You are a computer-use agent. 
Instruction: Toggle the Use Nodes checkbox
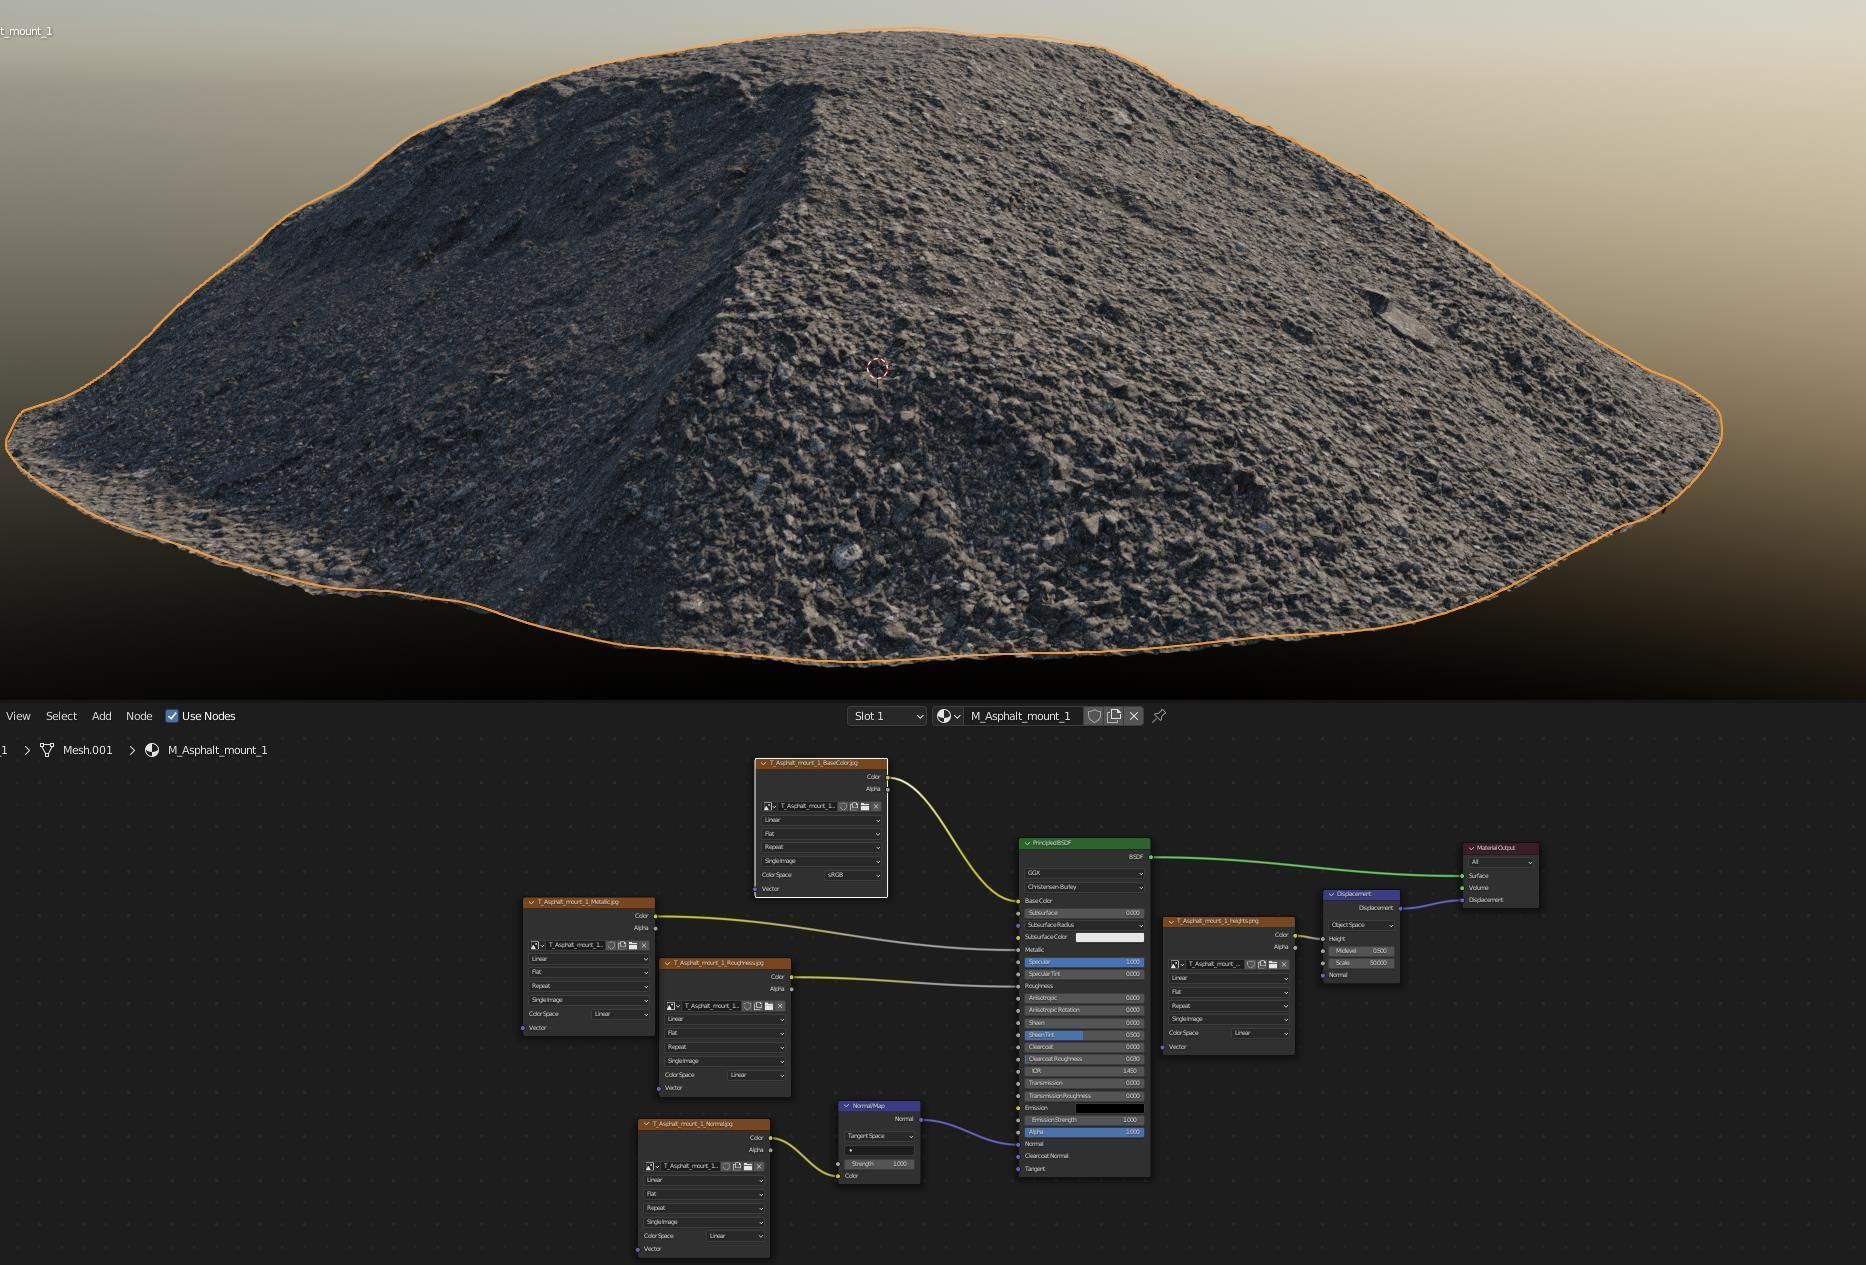click(x=172, y=716)
